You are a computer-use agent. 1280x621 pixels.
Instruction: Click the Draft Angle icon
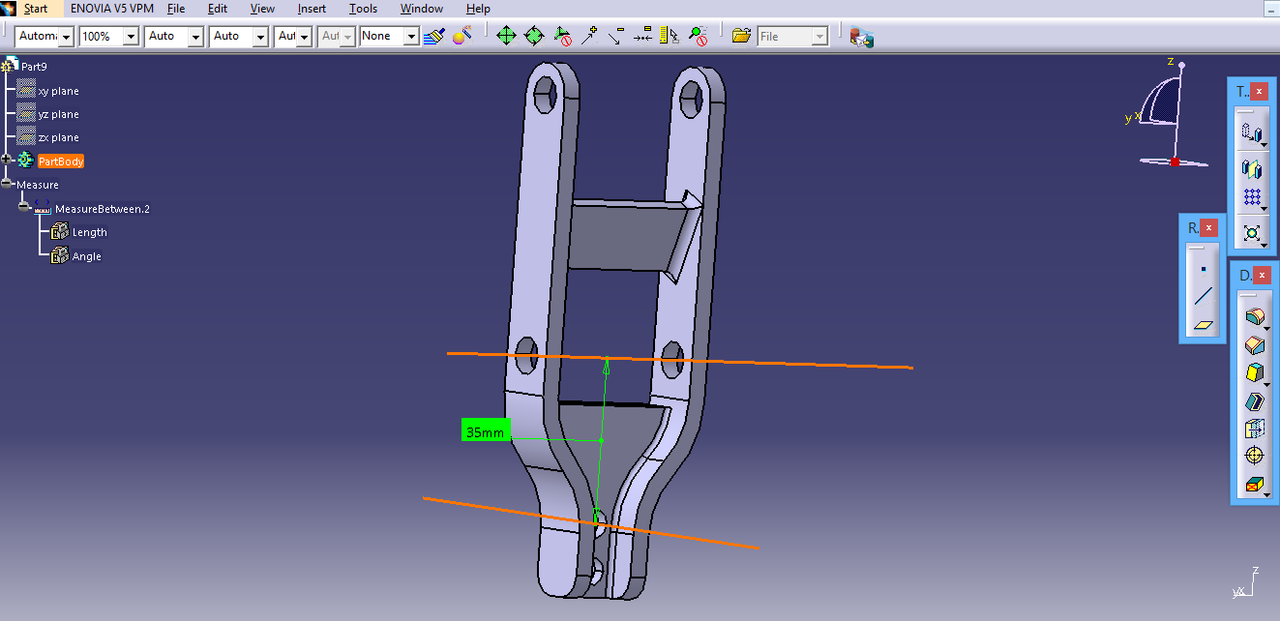(x=1254, y=373)
